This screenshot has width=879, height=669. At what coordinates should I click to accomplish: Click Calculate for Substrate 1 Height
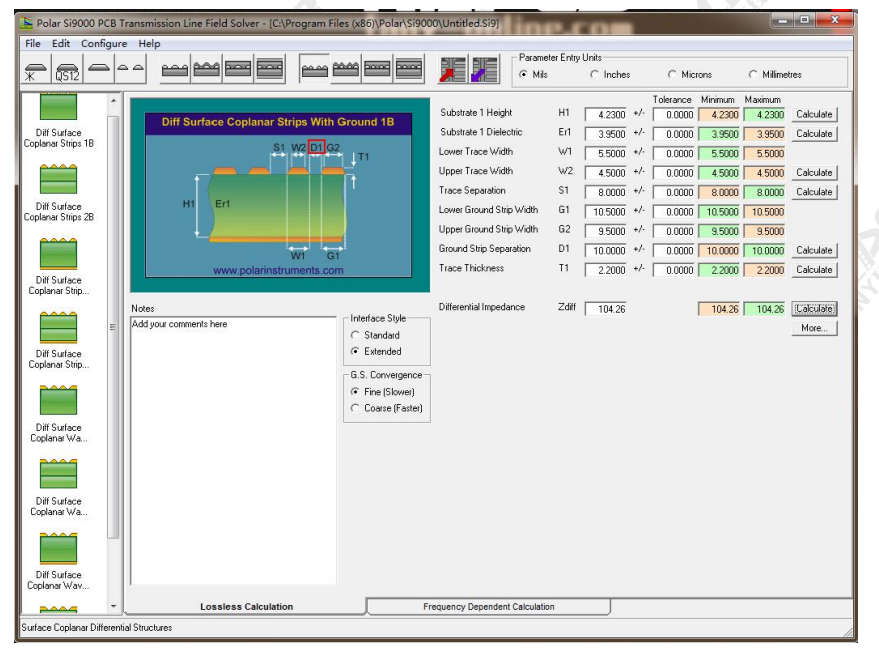[814, 114]
